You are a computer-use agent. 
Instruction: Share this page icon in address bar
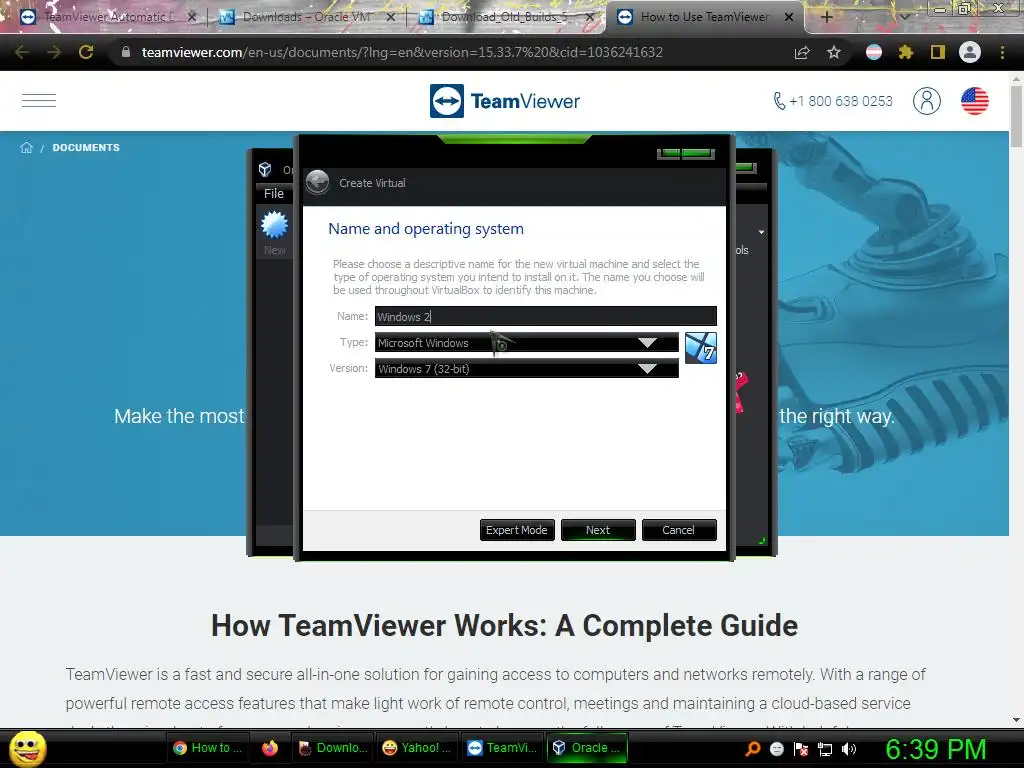pyautogui.click(x=802, y=52)
